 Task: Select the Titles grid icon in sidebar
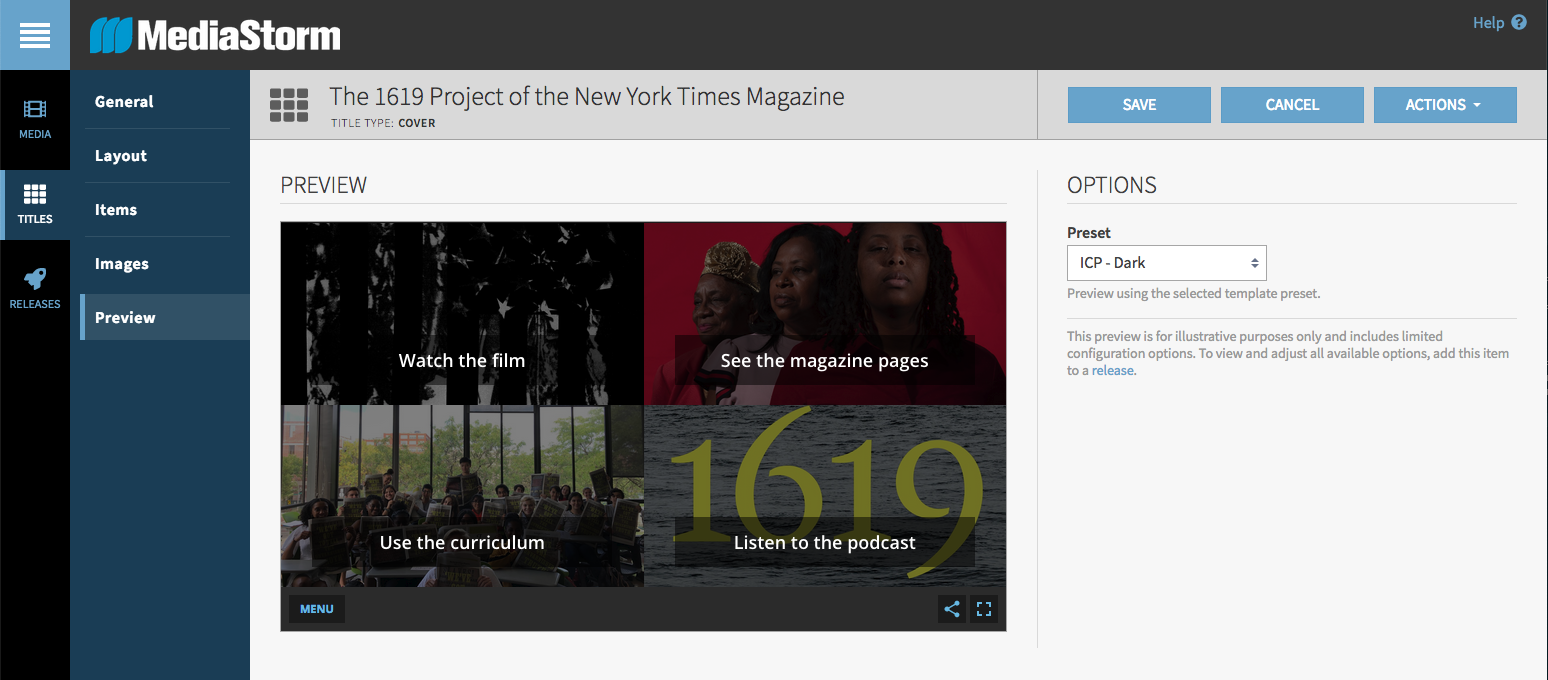[x=35, y=195]
